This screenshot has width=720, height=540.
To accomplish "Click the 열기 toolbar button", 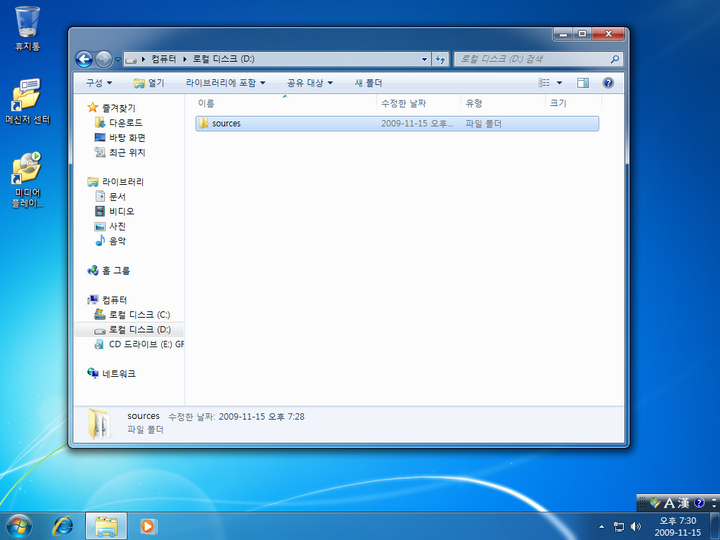I will (149, 83).
